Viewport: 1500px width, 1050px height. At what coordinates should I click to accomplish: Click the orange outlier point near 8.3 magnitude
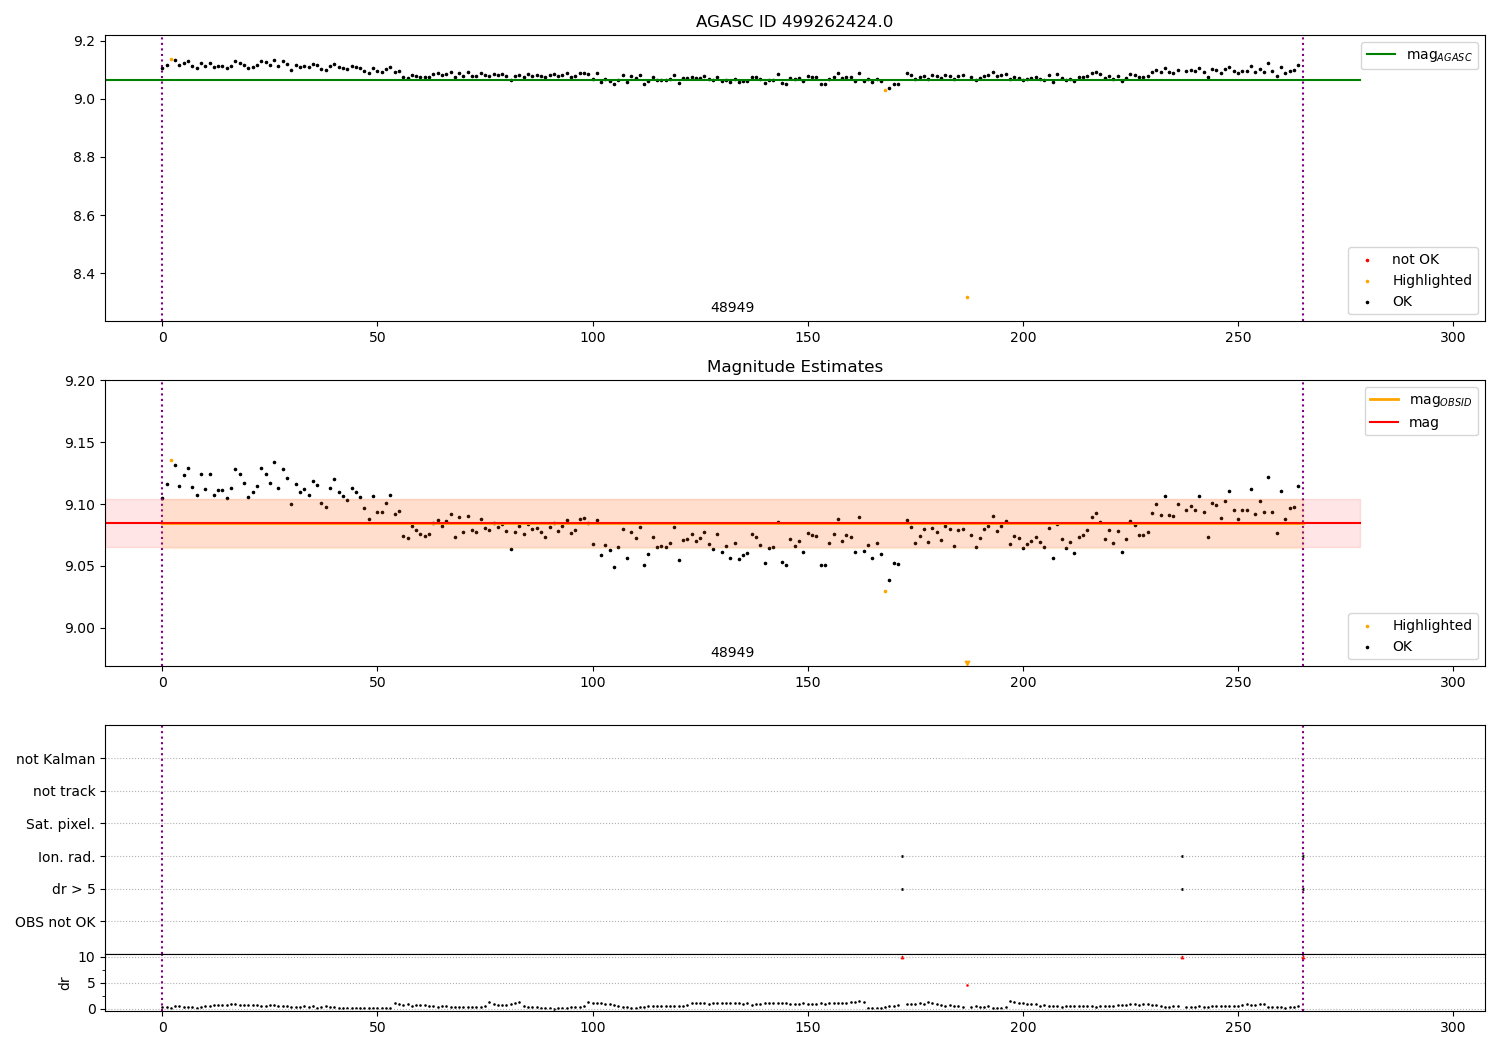tap(967, 297)
